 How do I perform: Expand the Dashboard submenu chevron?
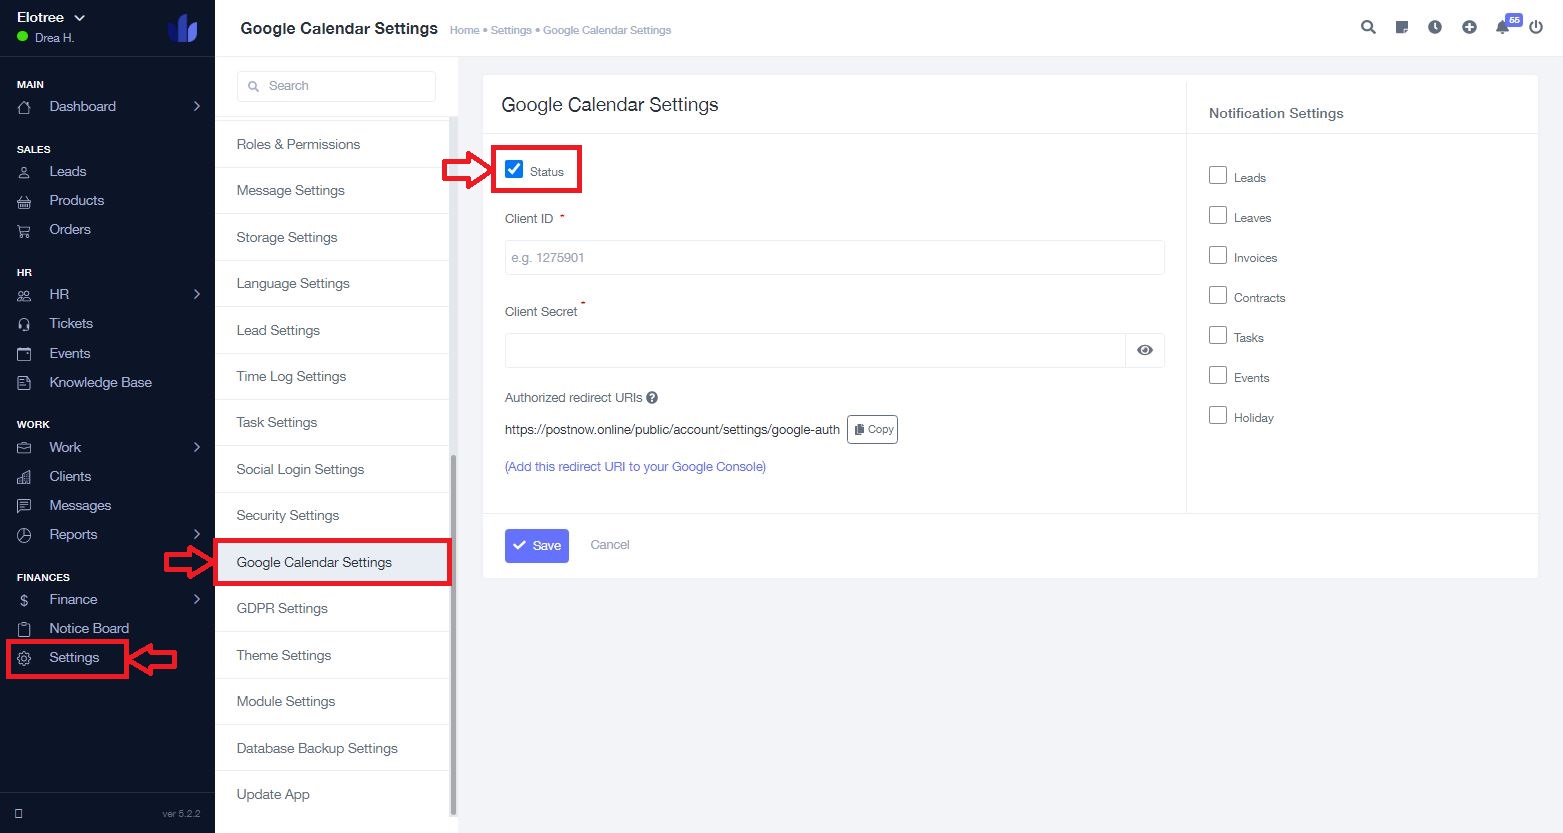pos(197,106)
